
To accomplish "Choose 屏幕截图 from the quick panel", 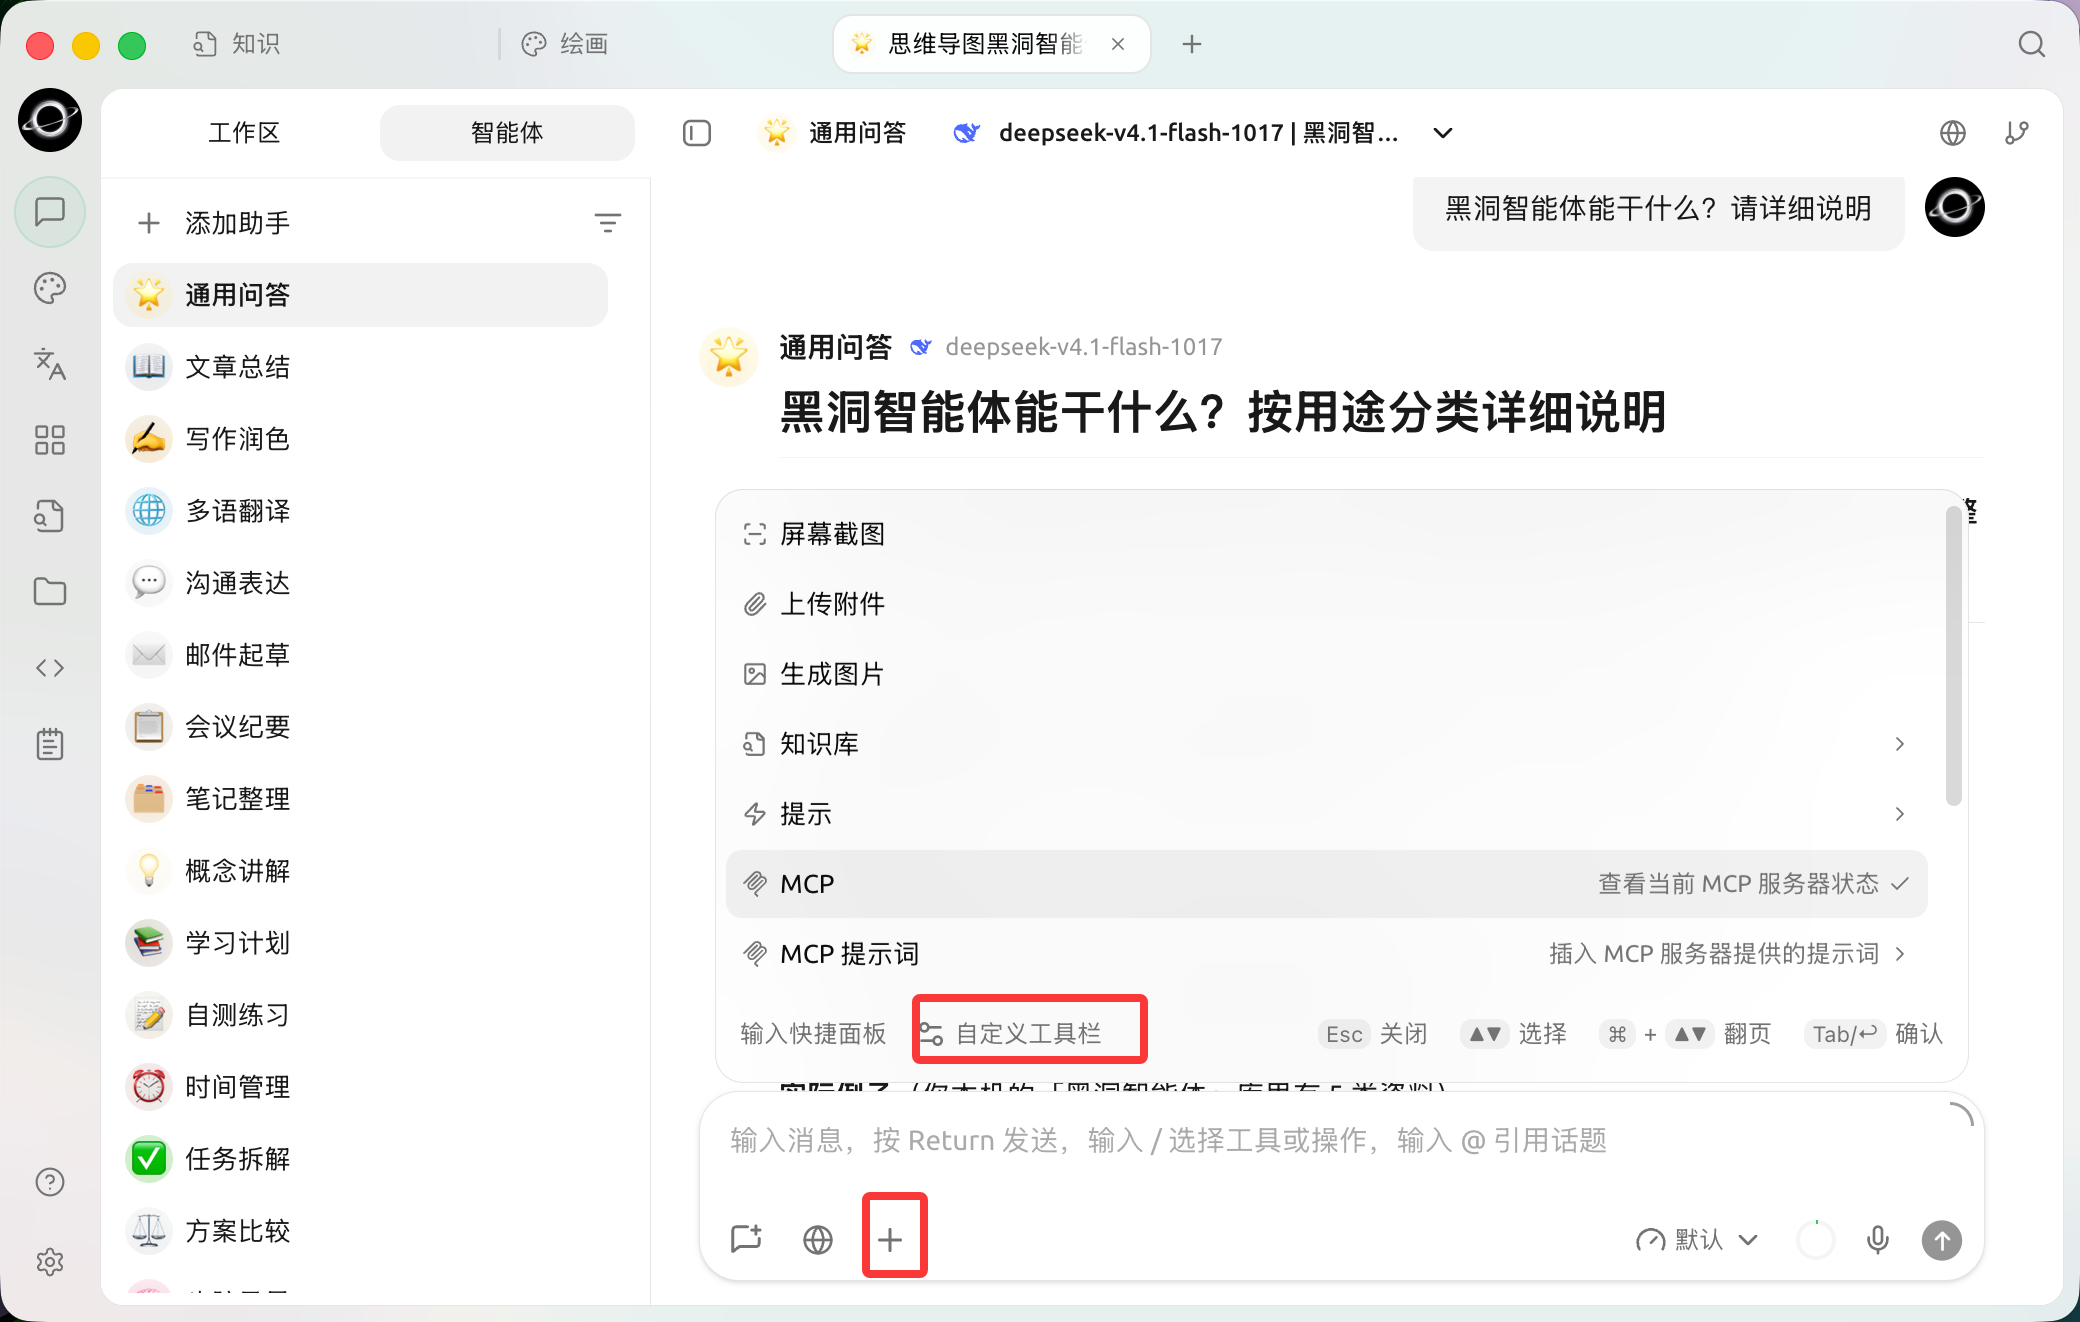I will [x=1326, y=534].
